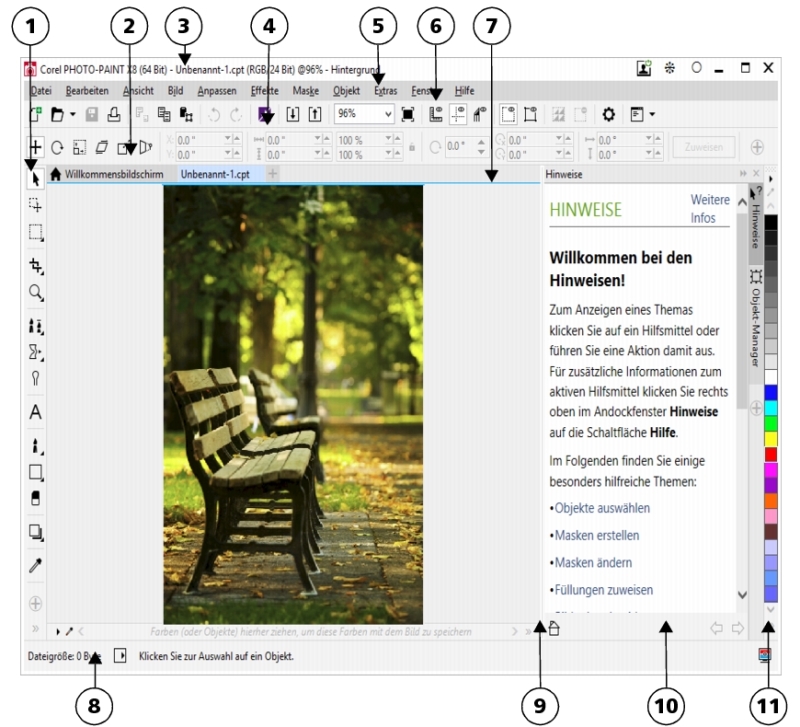800x727 pixels.
Task: Toggle the lock icon below Hinweise panel
Action: [554, 628]
